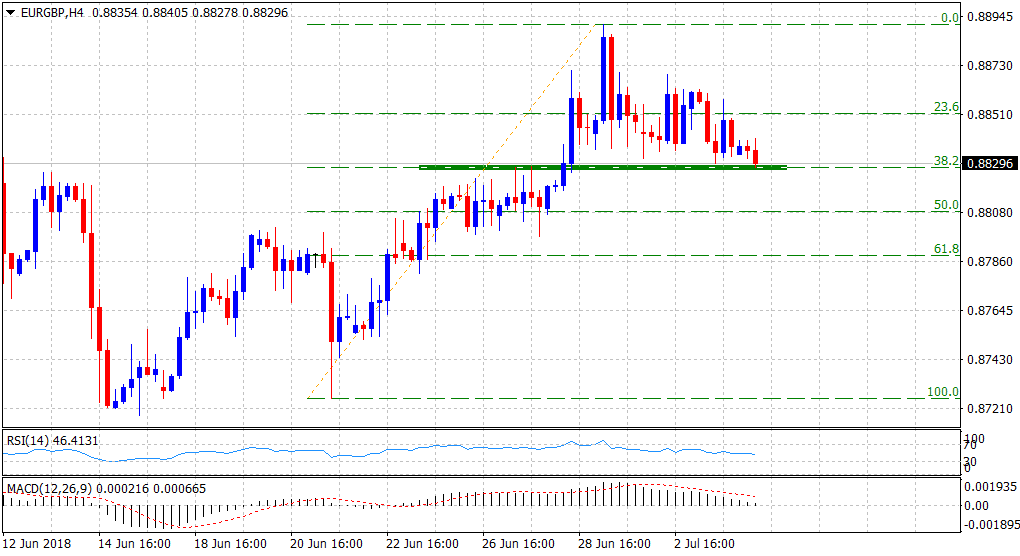Viewport: 1020px width, 556px height.
Task: Click the 12 Jun 2018 date label
Action: tap(38, 544)
